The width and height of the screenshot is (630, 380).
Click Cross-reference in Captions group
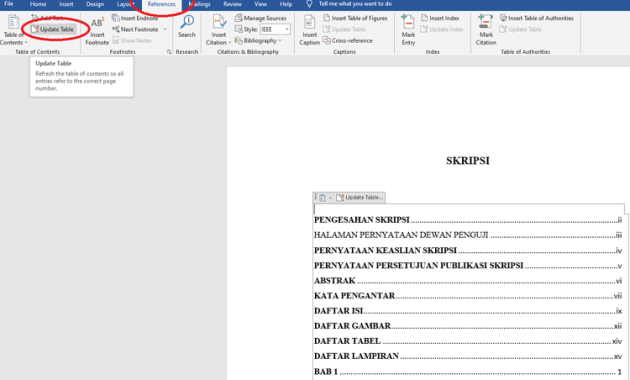point(348,41)
